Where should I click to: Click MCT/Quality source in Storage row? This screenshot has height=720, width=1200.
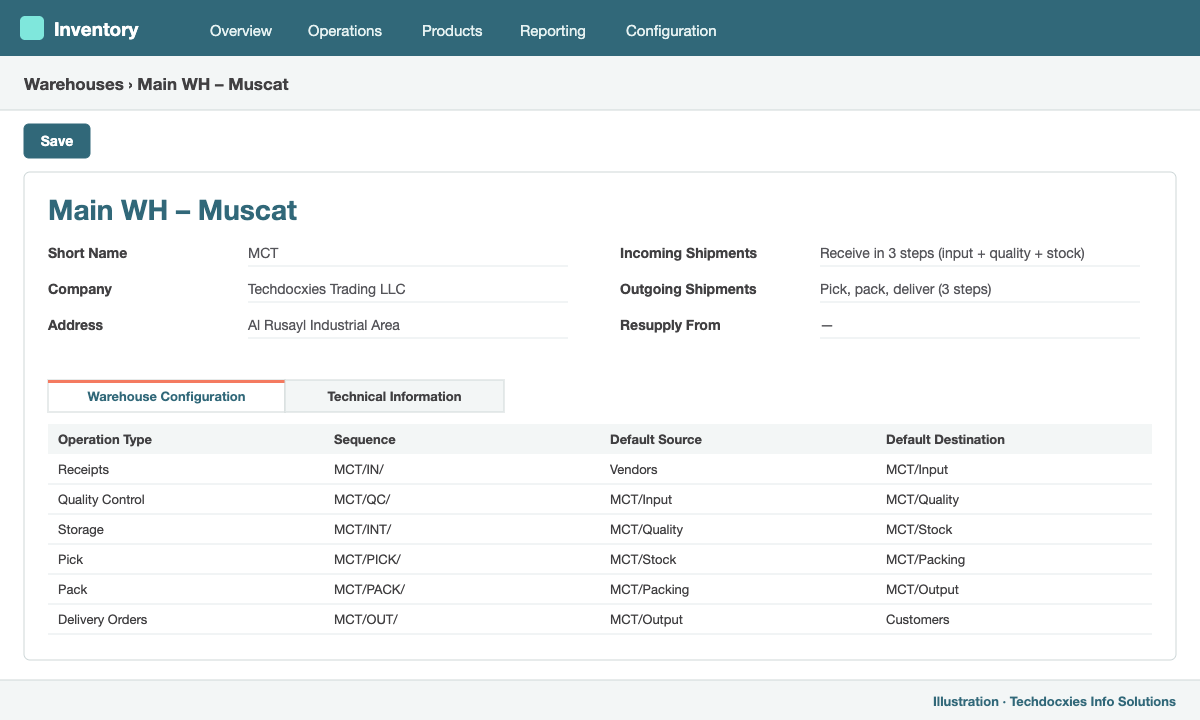pyautogui.click(x=646, y=529)
